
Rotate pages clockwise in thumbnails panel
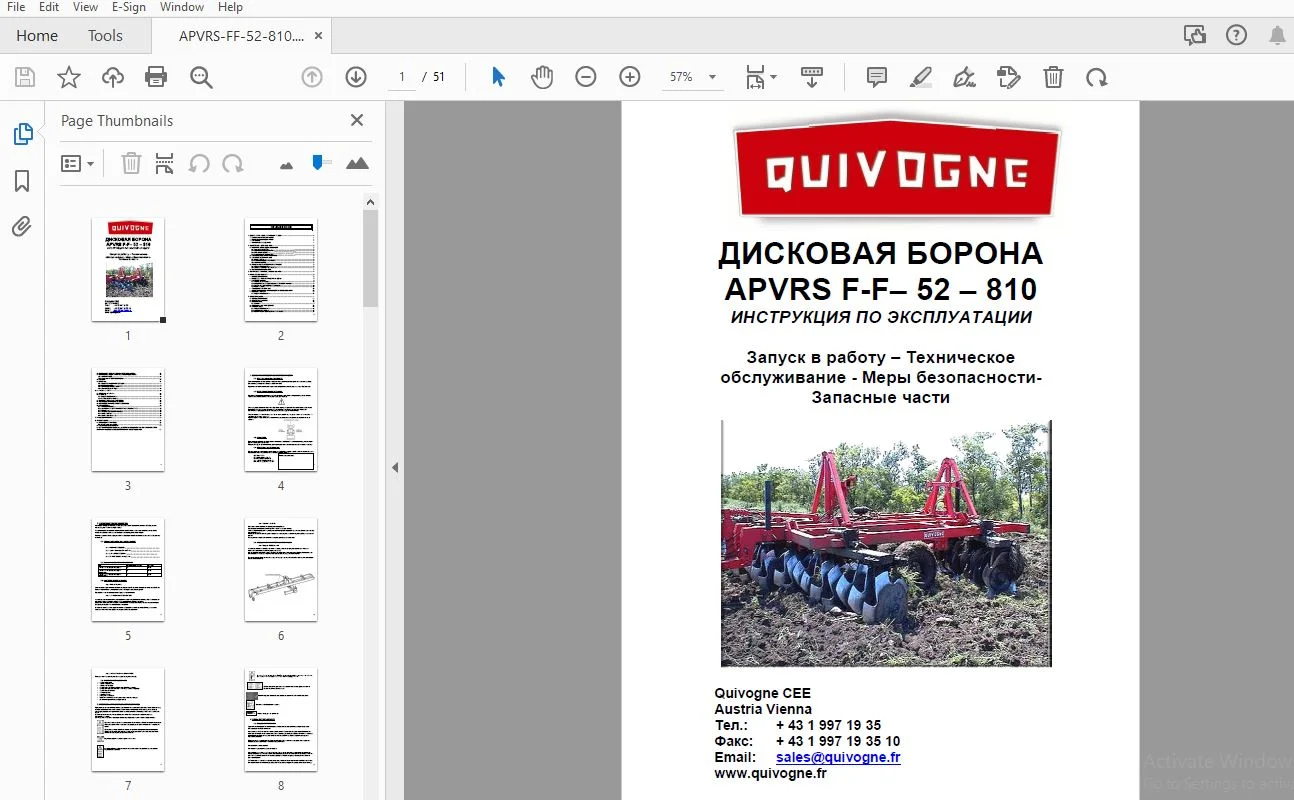233,163
